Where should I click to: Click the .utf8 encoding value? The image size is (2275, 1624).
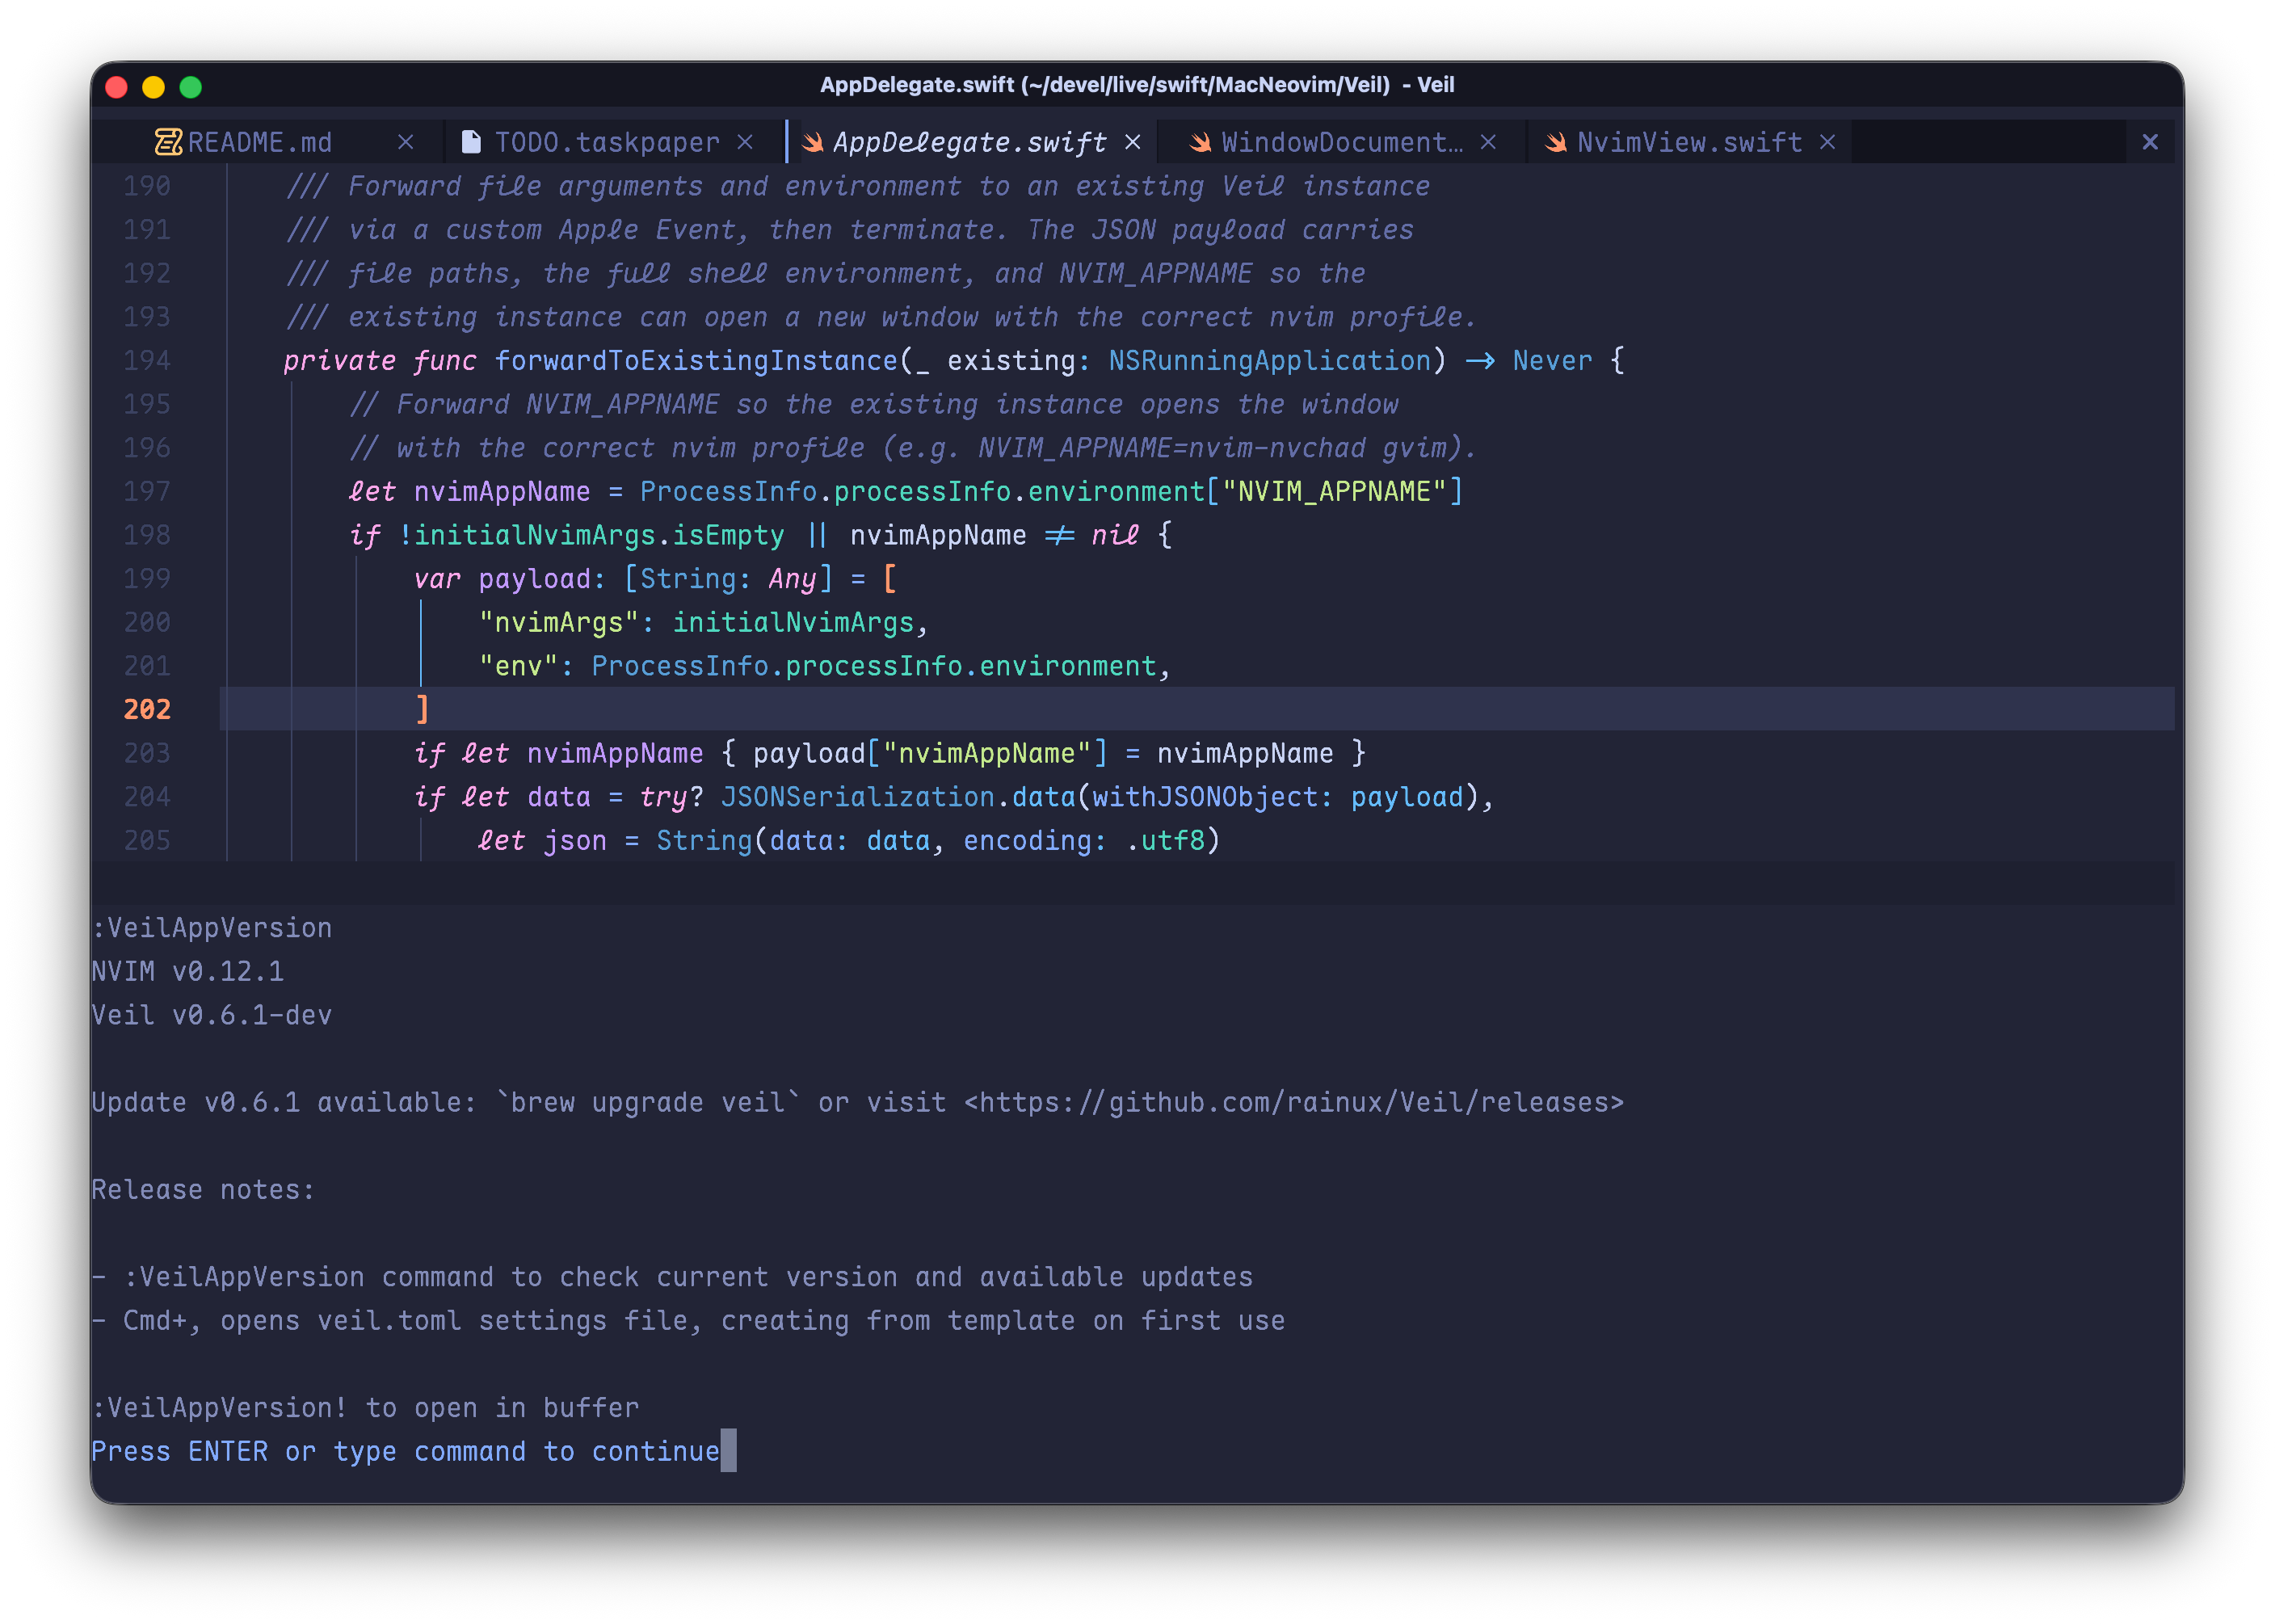1165,840
